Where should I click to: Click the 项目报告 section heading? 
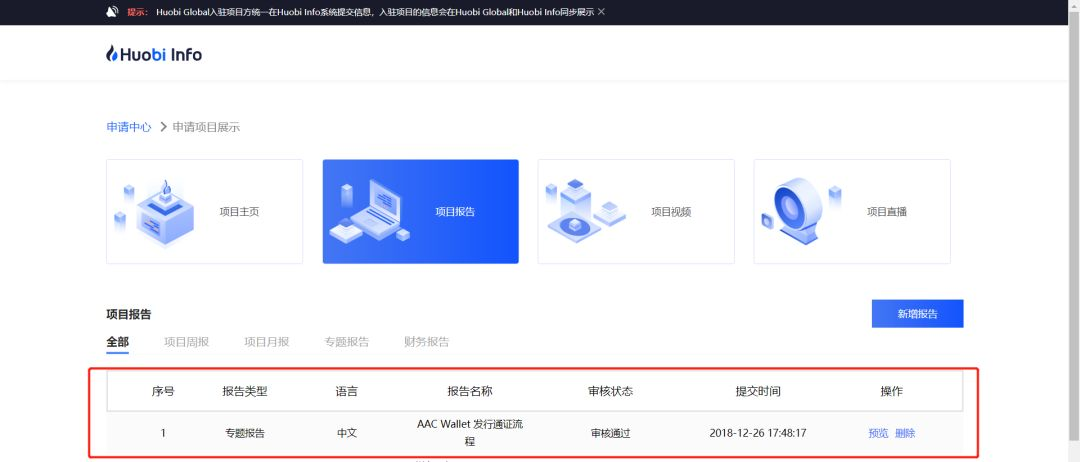coord(129,314)
